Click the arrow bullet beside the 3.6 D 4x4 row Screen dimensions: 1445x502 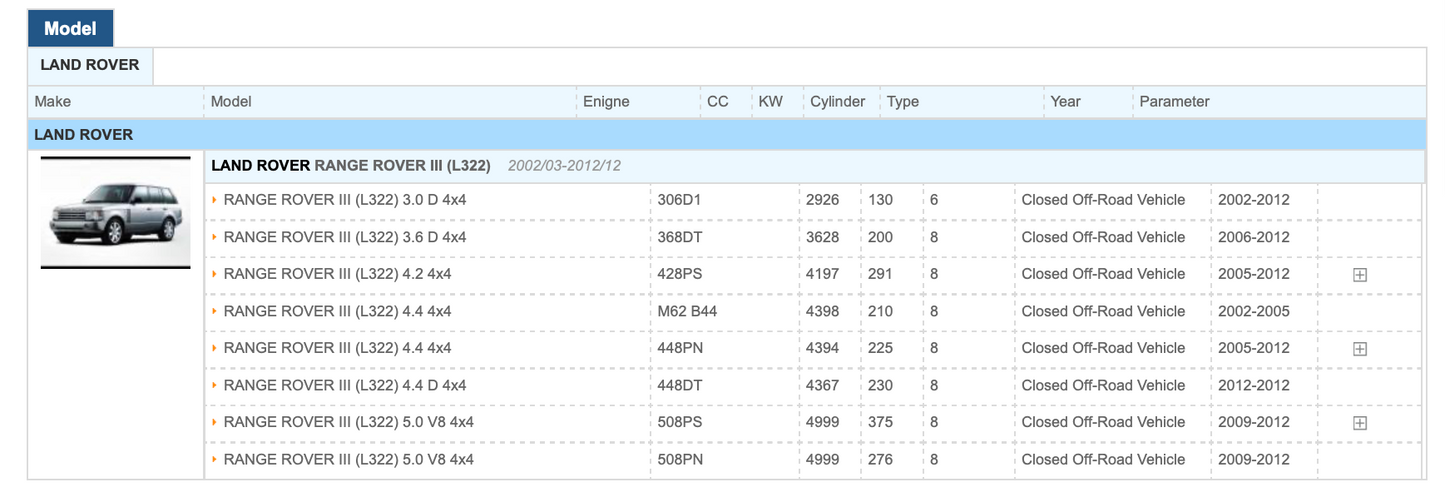(x=215, y=237)
